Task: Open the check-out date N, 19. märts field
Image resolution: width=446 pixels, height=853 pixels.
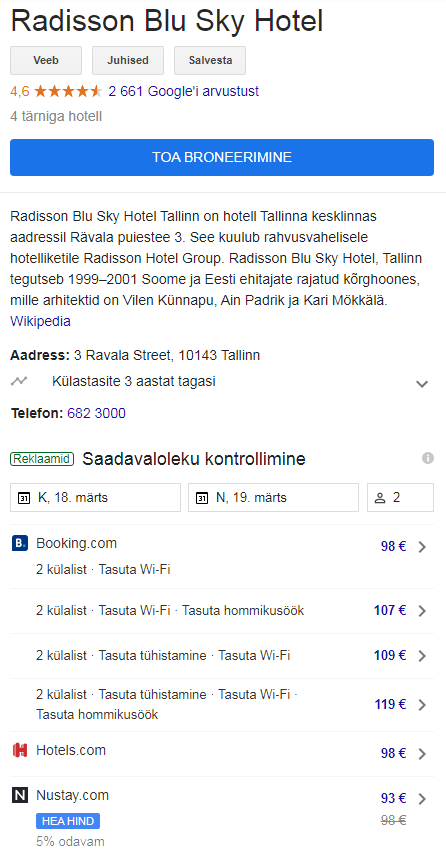Action: pyautogui.click(x=274, y=497)
